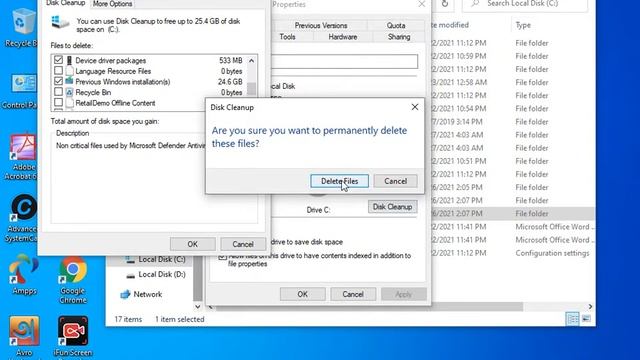Toggle index contents of drive checkbox
Screen dimensions: 640x360
[222, 257]
